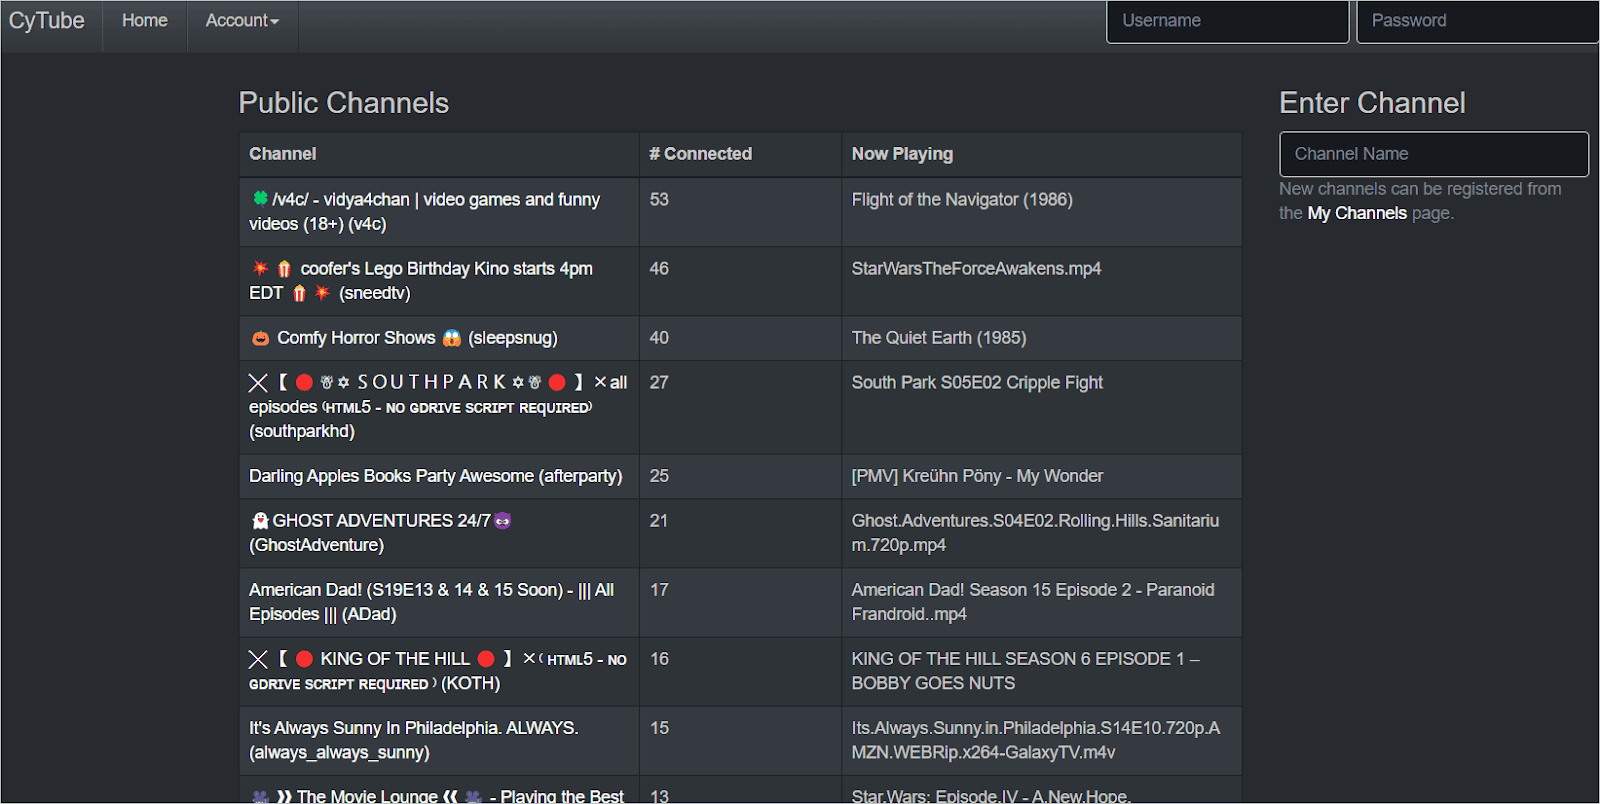Click the Channel Name input box
Viewport: 1600px width, 804px height.
(1433, 154)
